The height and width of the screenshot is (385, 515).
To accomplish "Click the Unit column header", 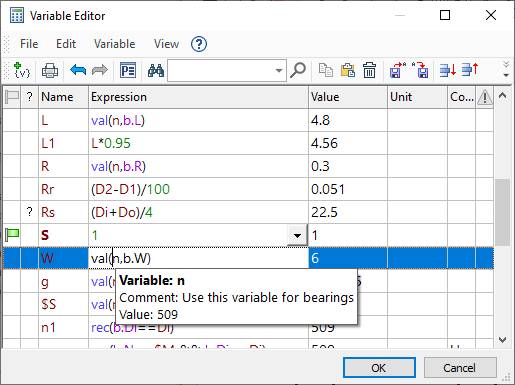I will coord(418,97).
